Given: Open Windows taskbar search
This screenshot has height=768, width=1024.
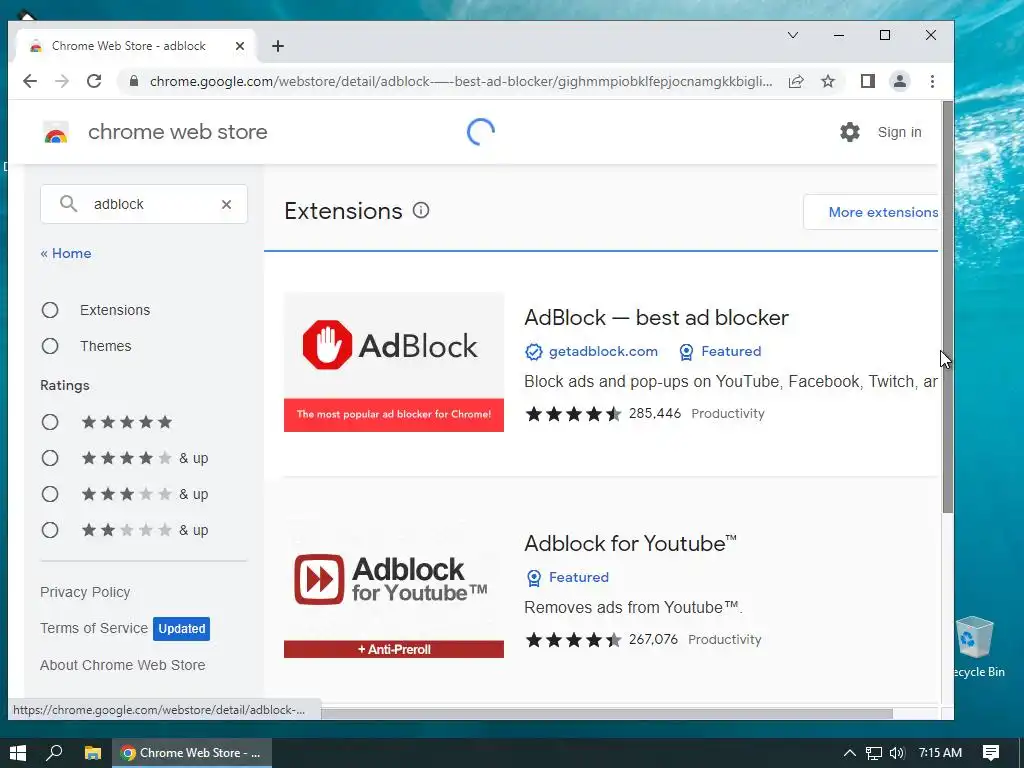Looking at the screenshot, I should click(x=54, y=752).
